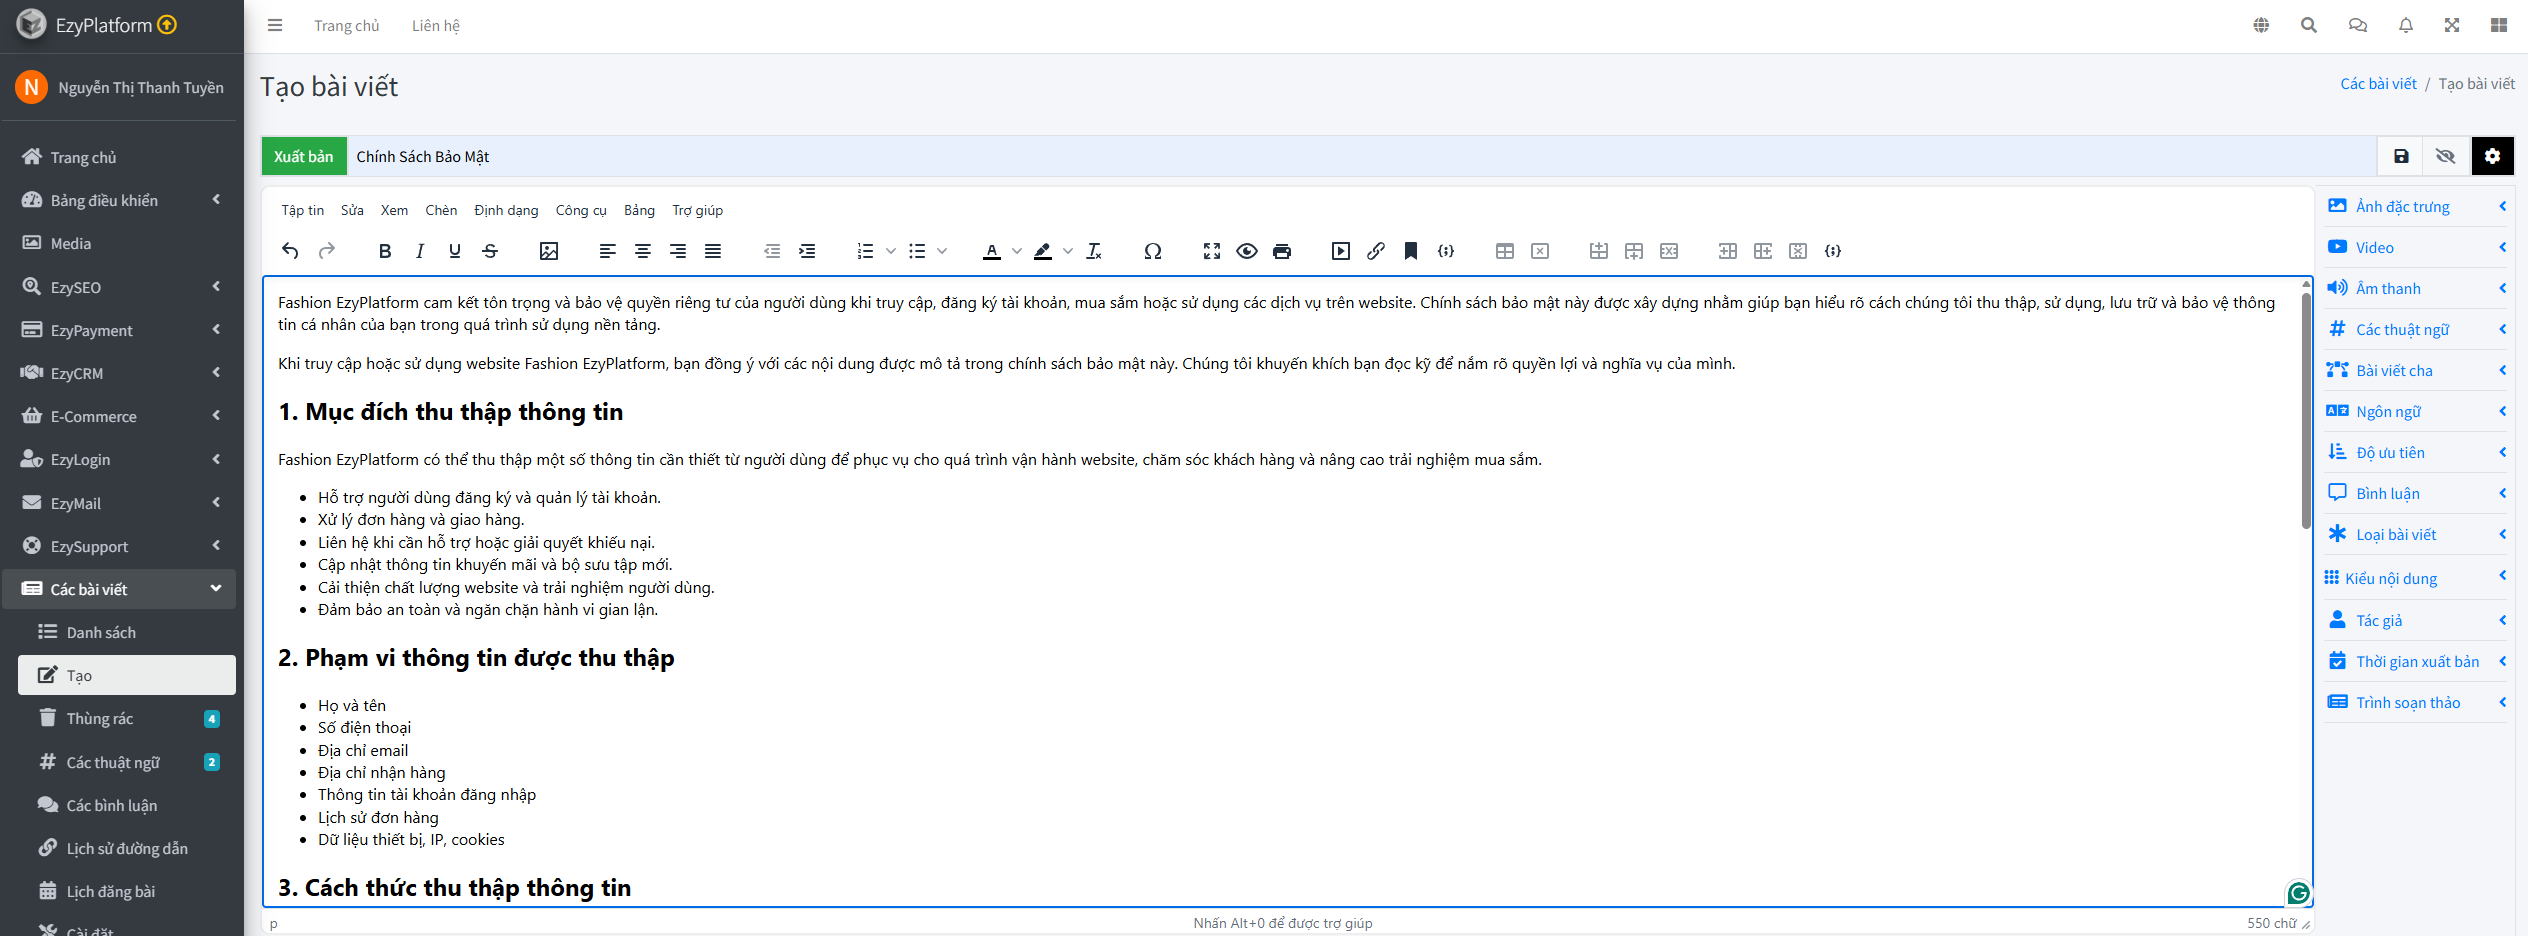Viewport: 2528px width, 936px height.
Task: Insert an image using the toolbar icon
Action: [548, 251]
